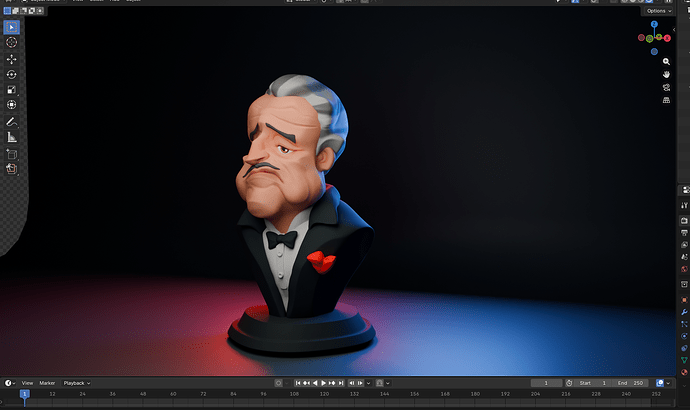Click the blue Z axis gizmo ball
The image size is (690, 410).
[x=654, y=24]
